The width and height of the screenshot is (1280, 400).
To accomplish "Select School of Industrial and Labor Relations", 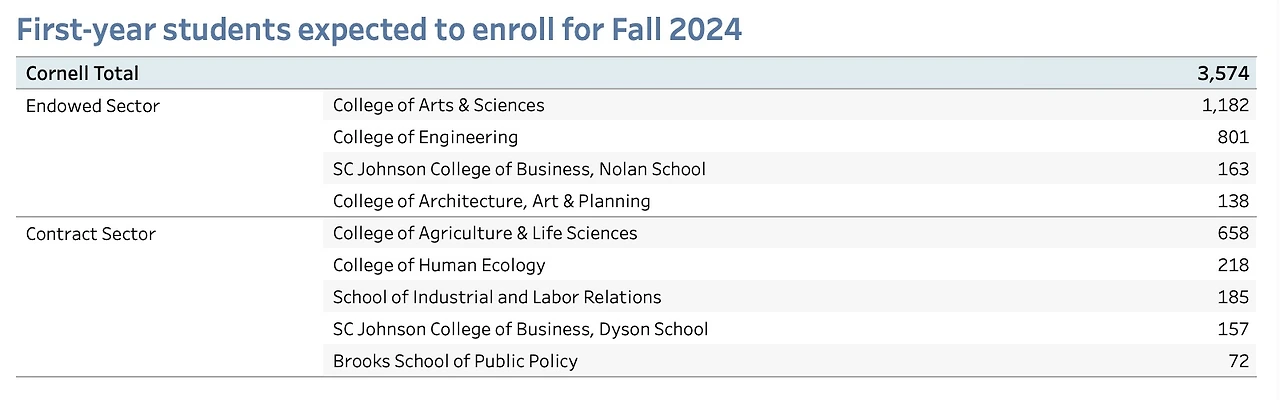I will pyautogui.click(x=497, y=297).
